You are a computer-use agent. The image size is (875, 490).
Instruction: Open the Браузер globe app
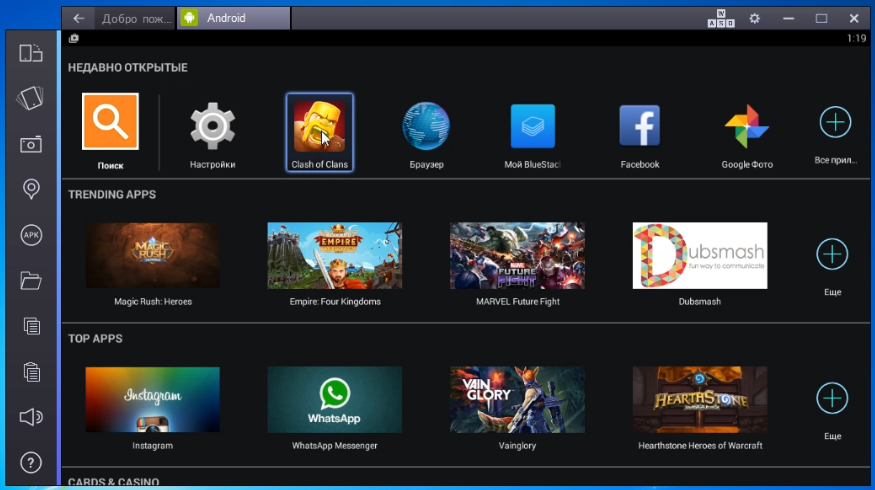point(426,126)
